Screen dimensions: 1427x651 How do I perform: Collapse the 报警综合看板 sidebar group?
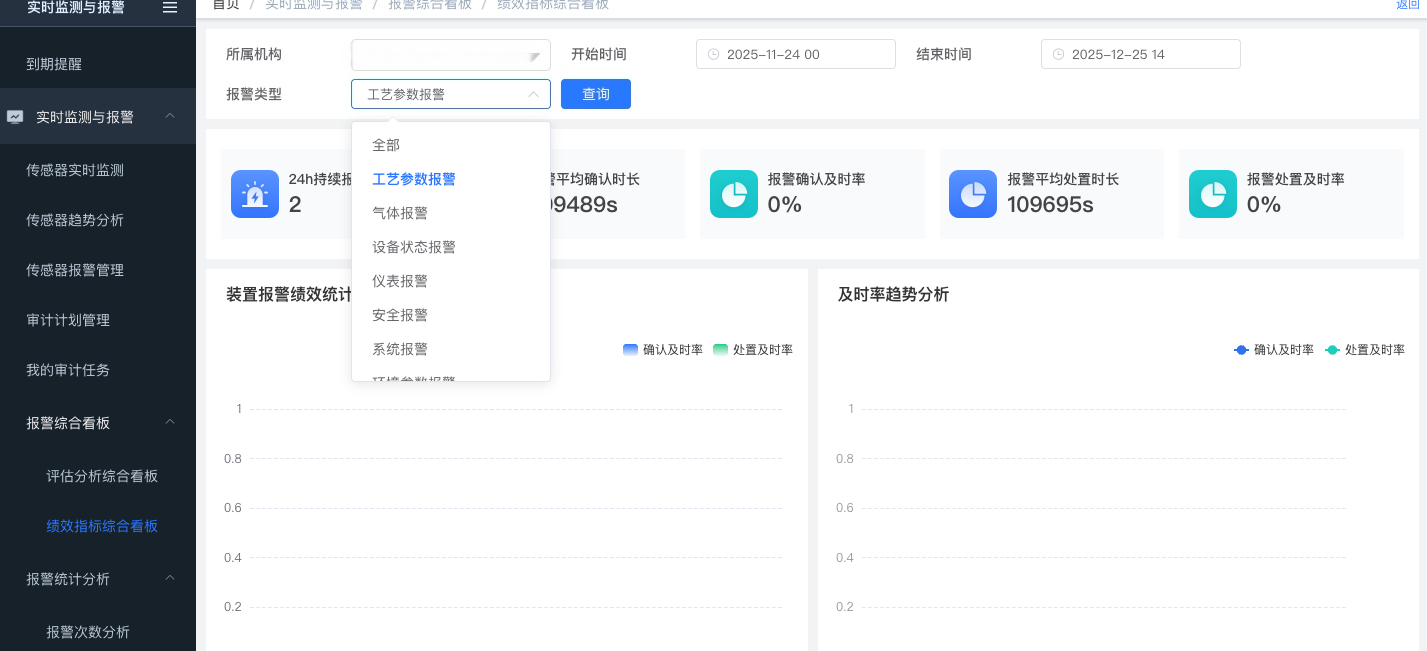pyautogui.click(x=170, y=423)
